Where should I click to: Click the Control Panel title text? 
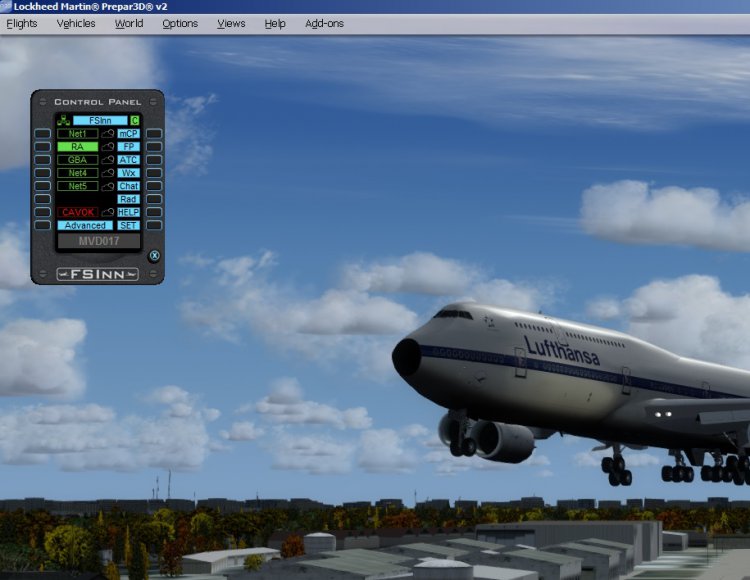click(98, 102)
